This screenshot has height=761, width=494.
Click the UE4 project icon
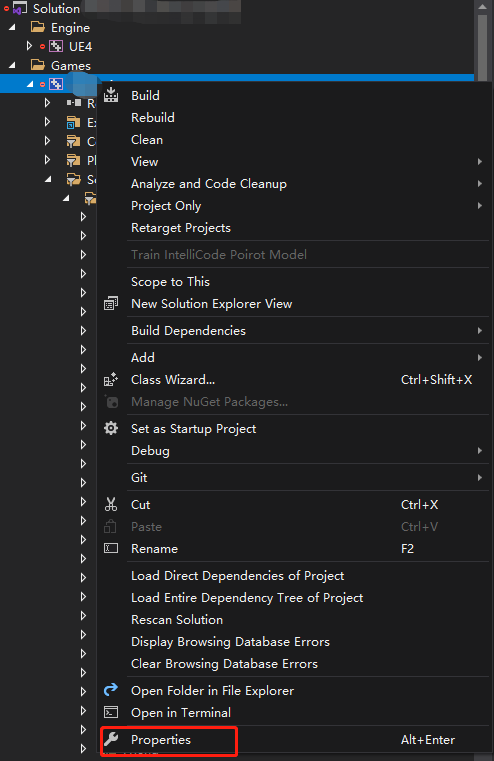[56, 46]
